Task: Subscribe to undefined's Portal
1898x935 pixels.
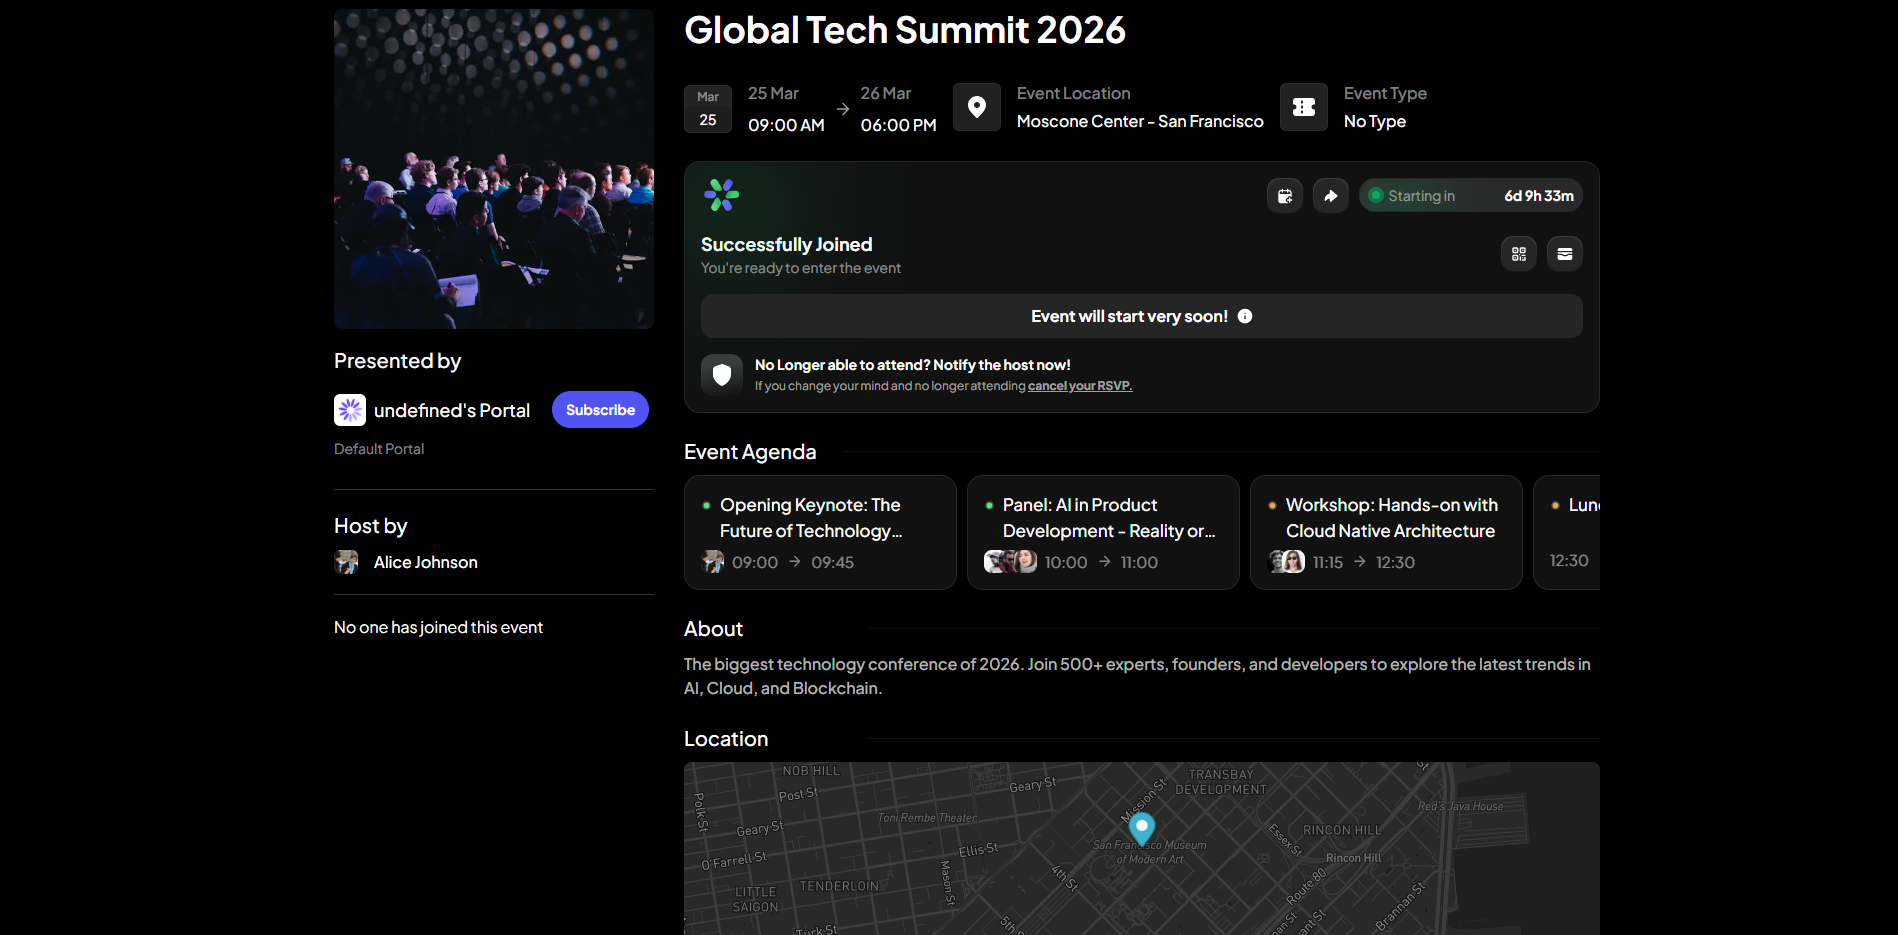Action: click(x=600, y=410)
